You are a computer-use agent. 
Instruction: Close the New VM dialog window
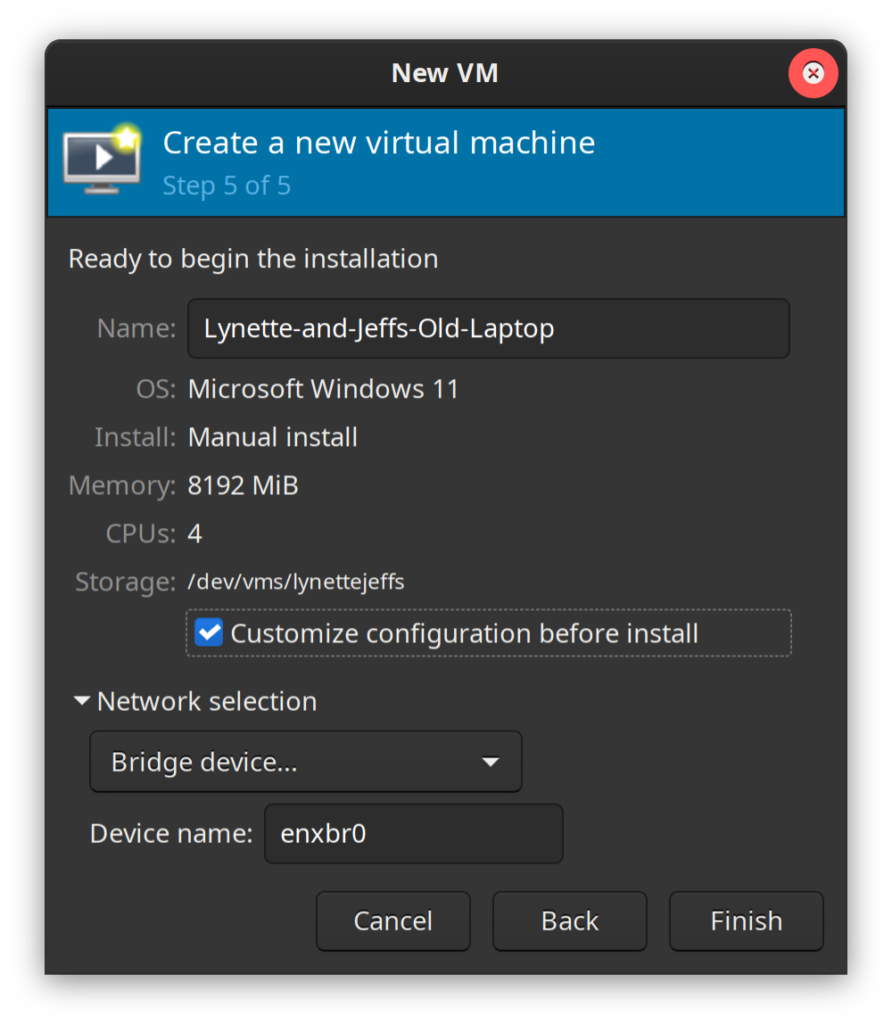[x=813, y=73]
